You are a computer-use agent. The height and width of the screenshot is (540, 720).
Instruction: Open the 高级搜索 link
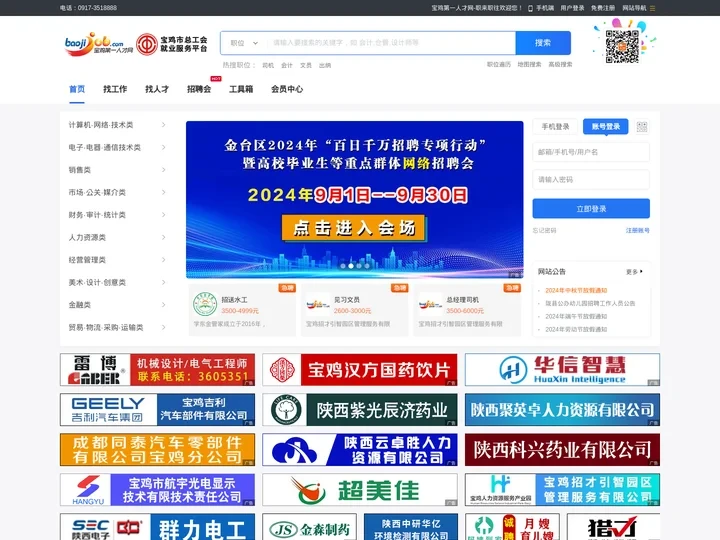click(x=560, y=65)
